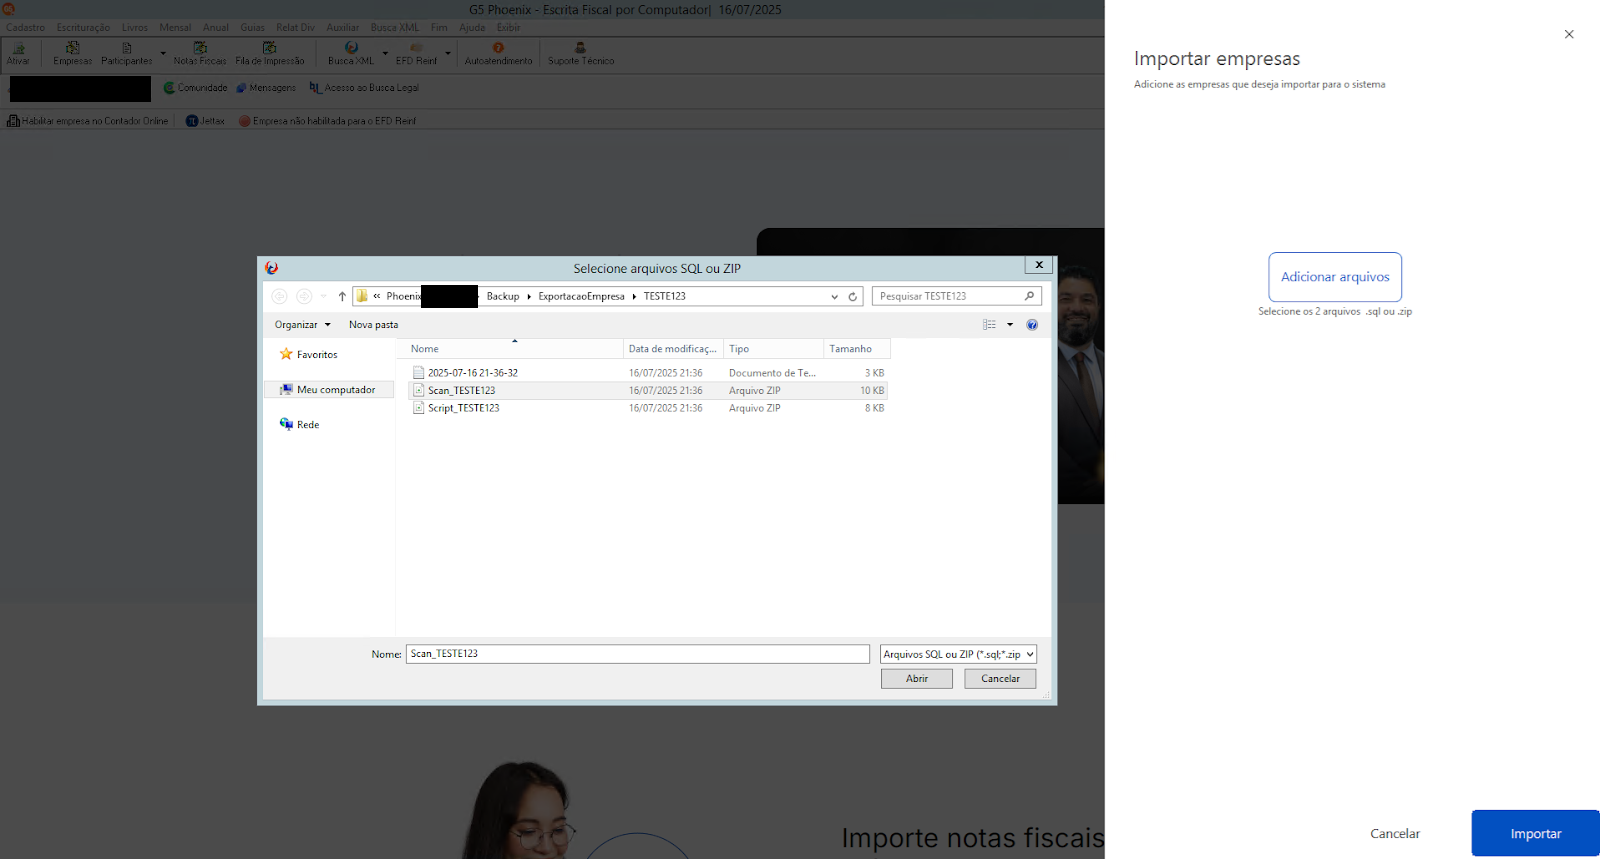The image size is (1600, 859).
Task: Click Habilitar empresa no Contador Online
Action: 88,121
